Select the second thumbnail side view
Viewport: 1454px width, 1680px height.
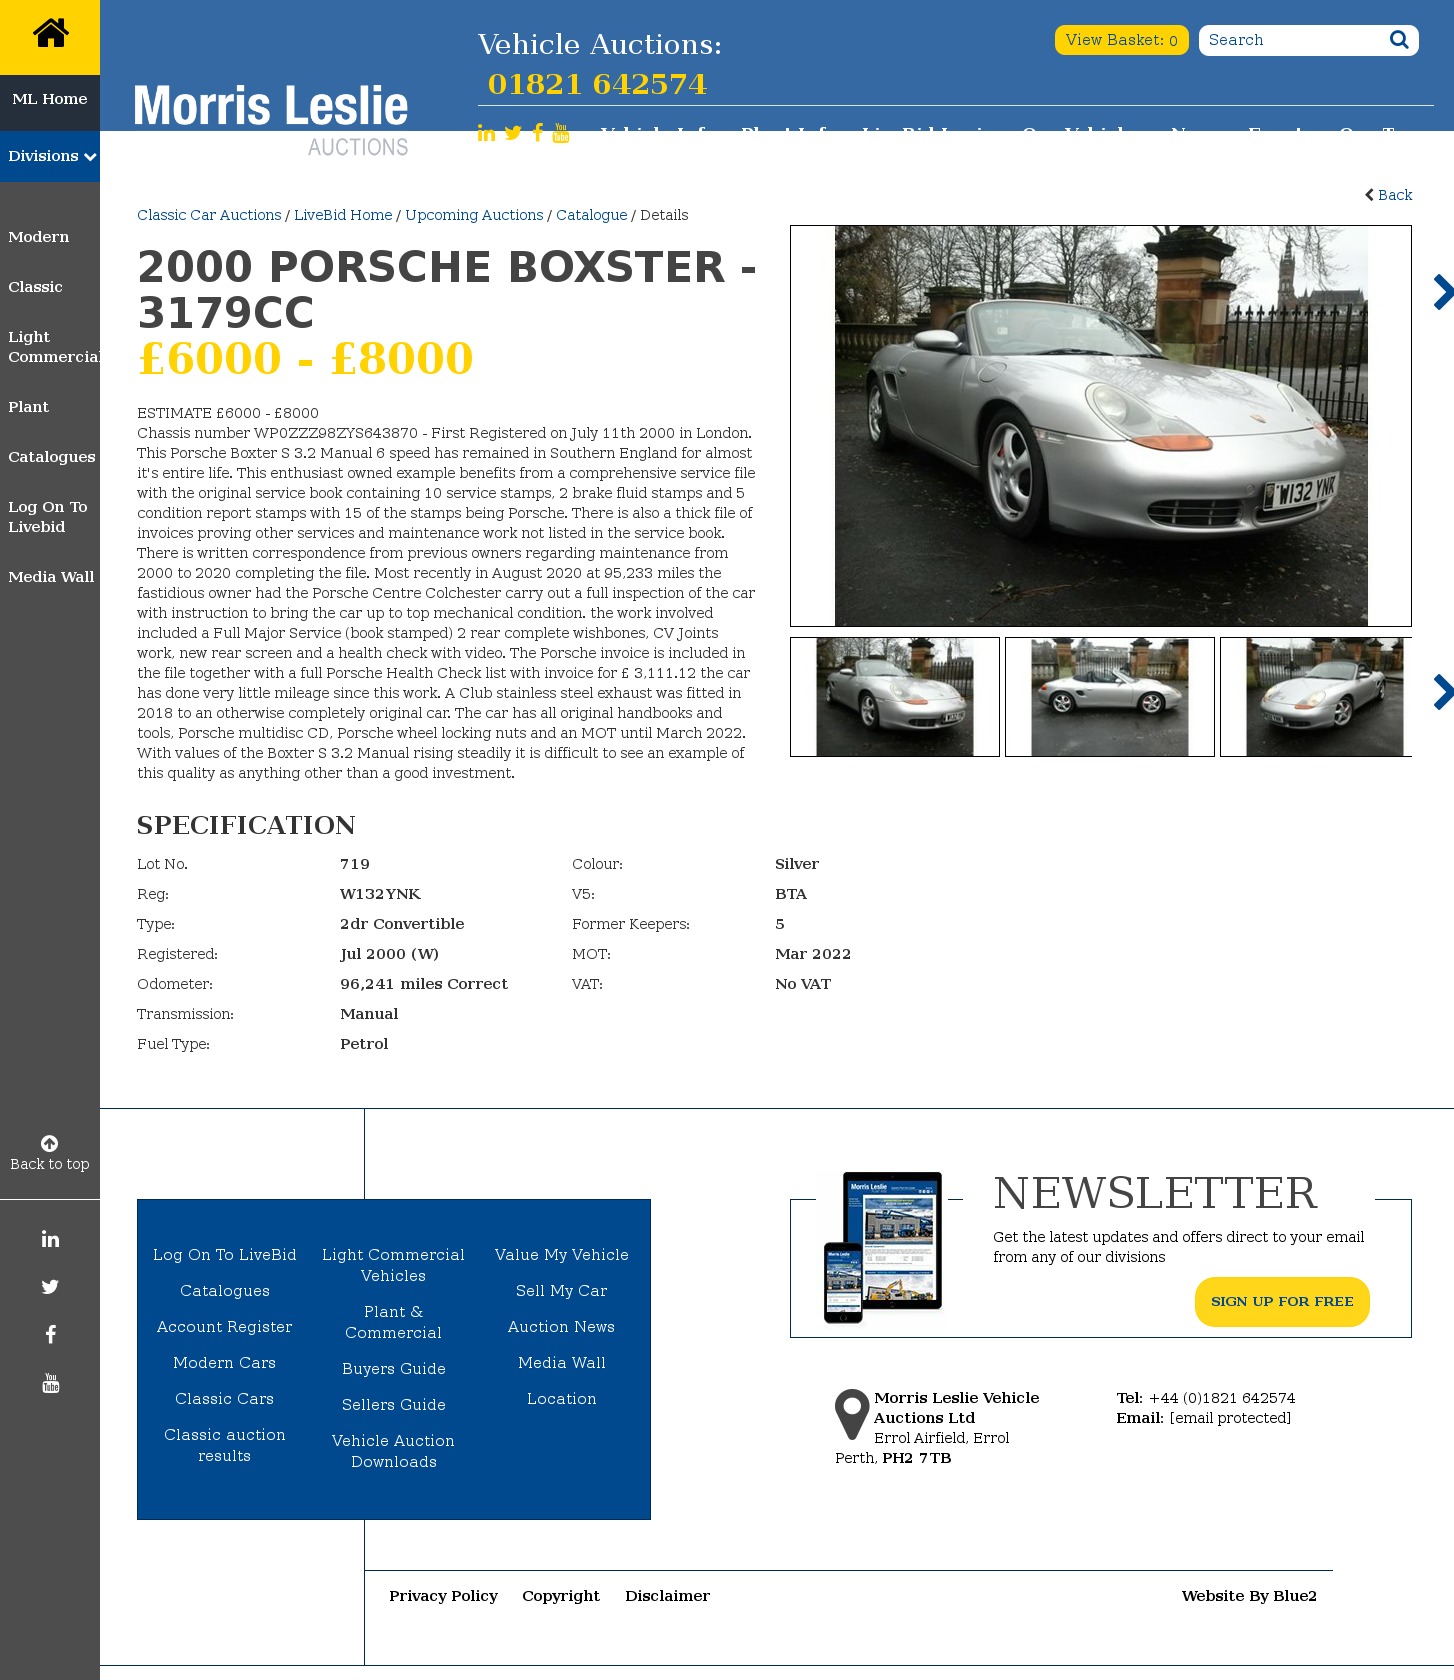pyautogui.click(x=1110, y=697)
